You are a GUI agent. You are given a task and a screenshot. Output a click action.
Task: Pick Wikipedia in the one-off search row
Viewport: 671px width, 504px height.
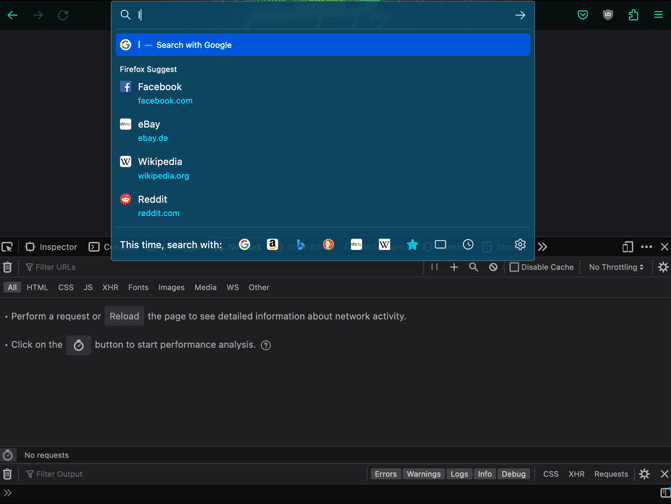[x=384, y=245]
